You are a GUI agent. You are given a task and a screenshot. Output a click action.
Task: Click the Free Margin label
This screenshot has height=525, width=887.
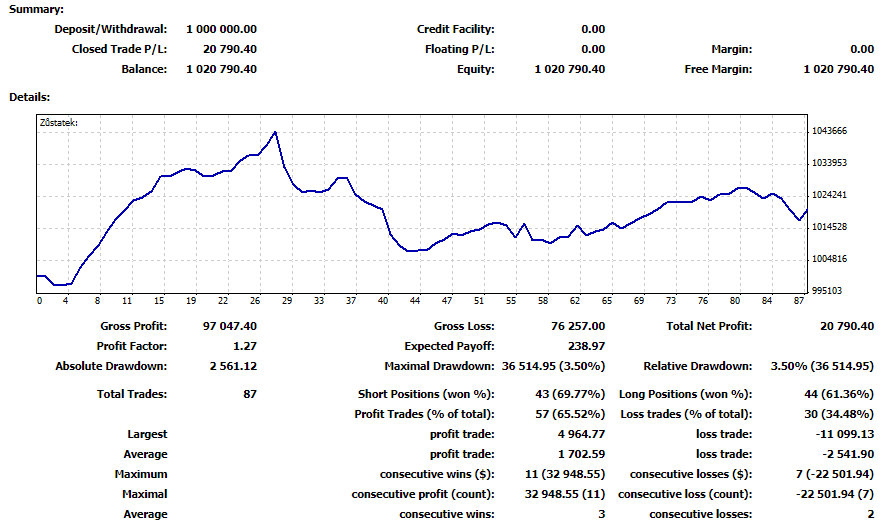tap(718, 69)
